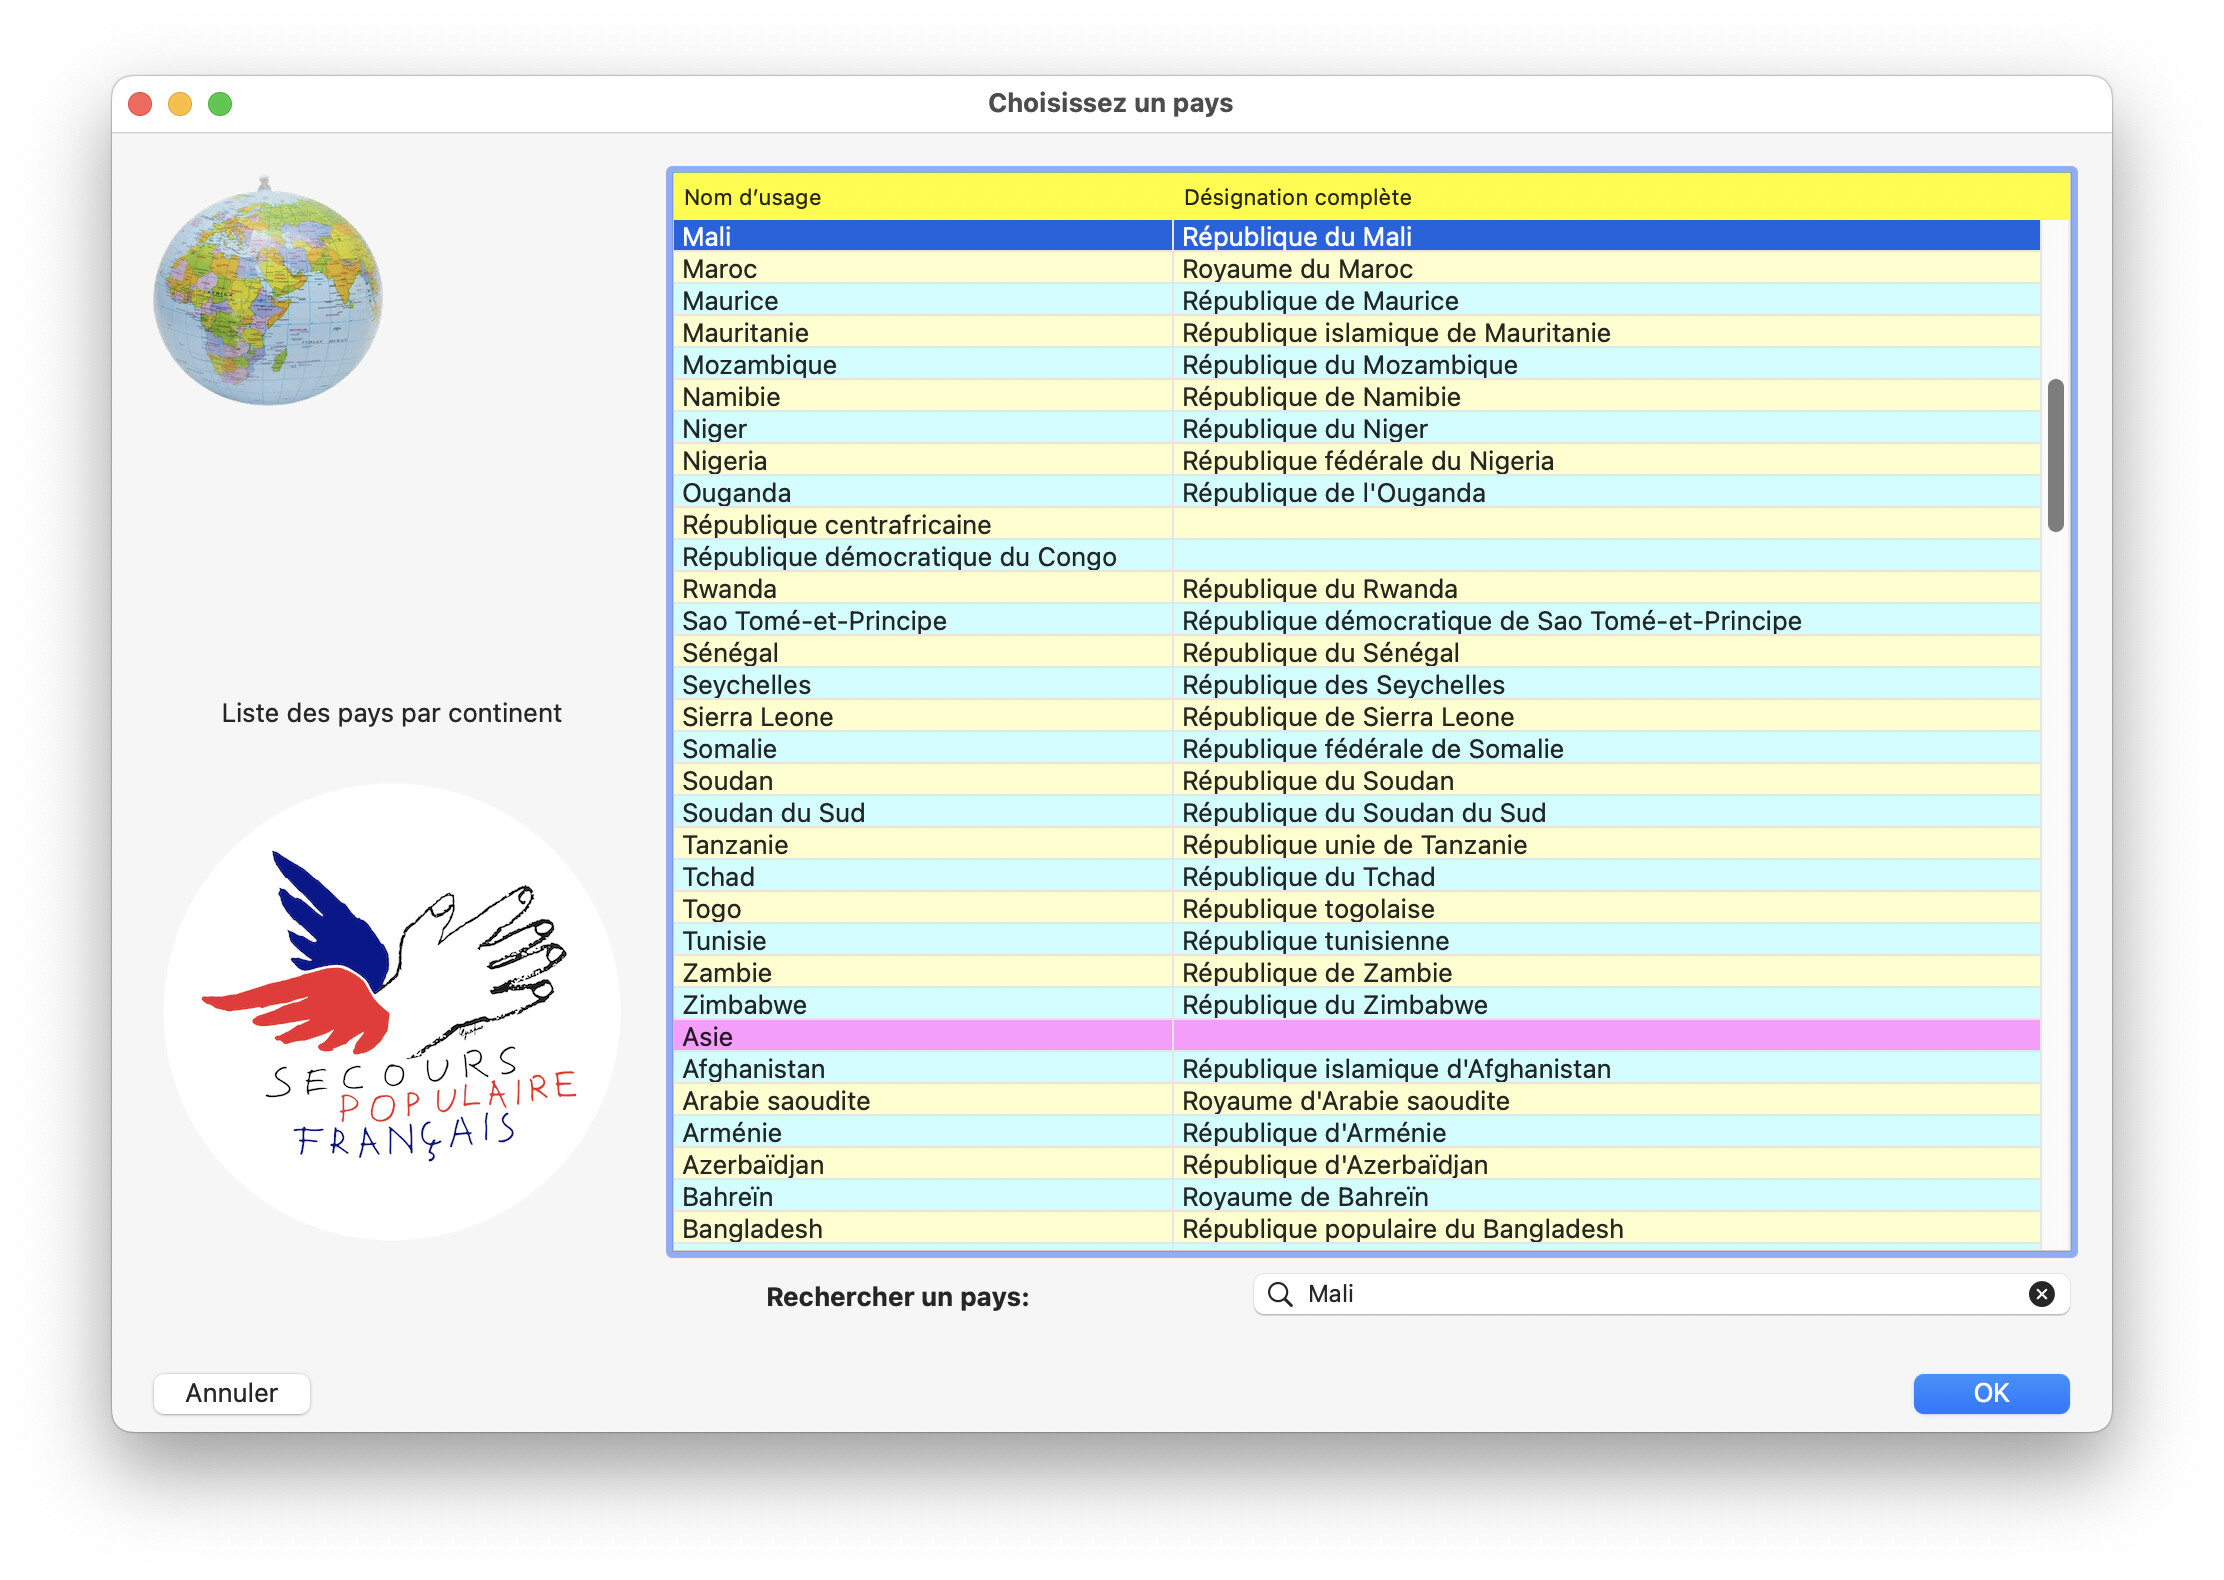The height and width of the screenshot is (1580, 2224).
Task: Select the Nigeria row
Action: [x=1357, y=460]
